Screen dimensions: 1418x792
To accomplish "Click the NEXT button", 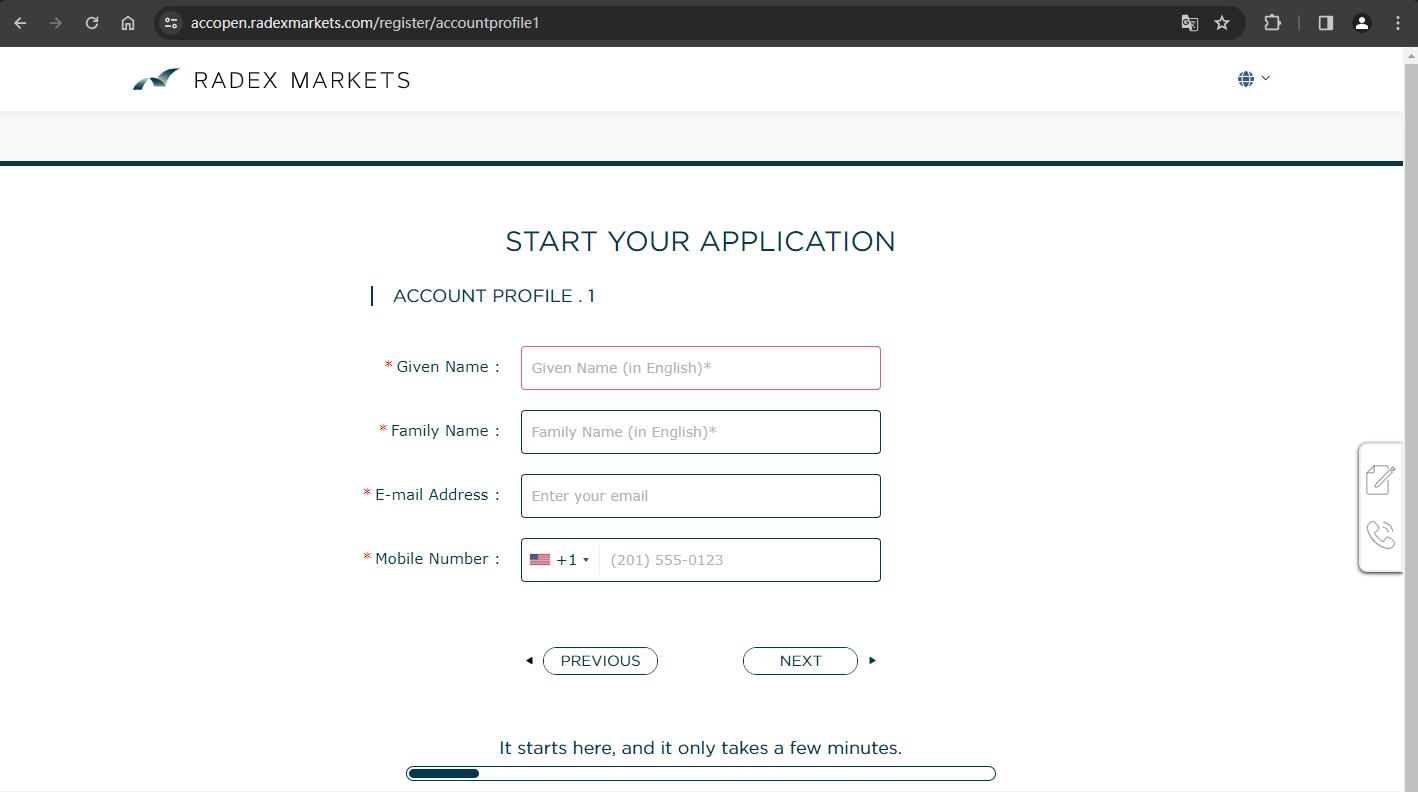I will click(800, 661).
